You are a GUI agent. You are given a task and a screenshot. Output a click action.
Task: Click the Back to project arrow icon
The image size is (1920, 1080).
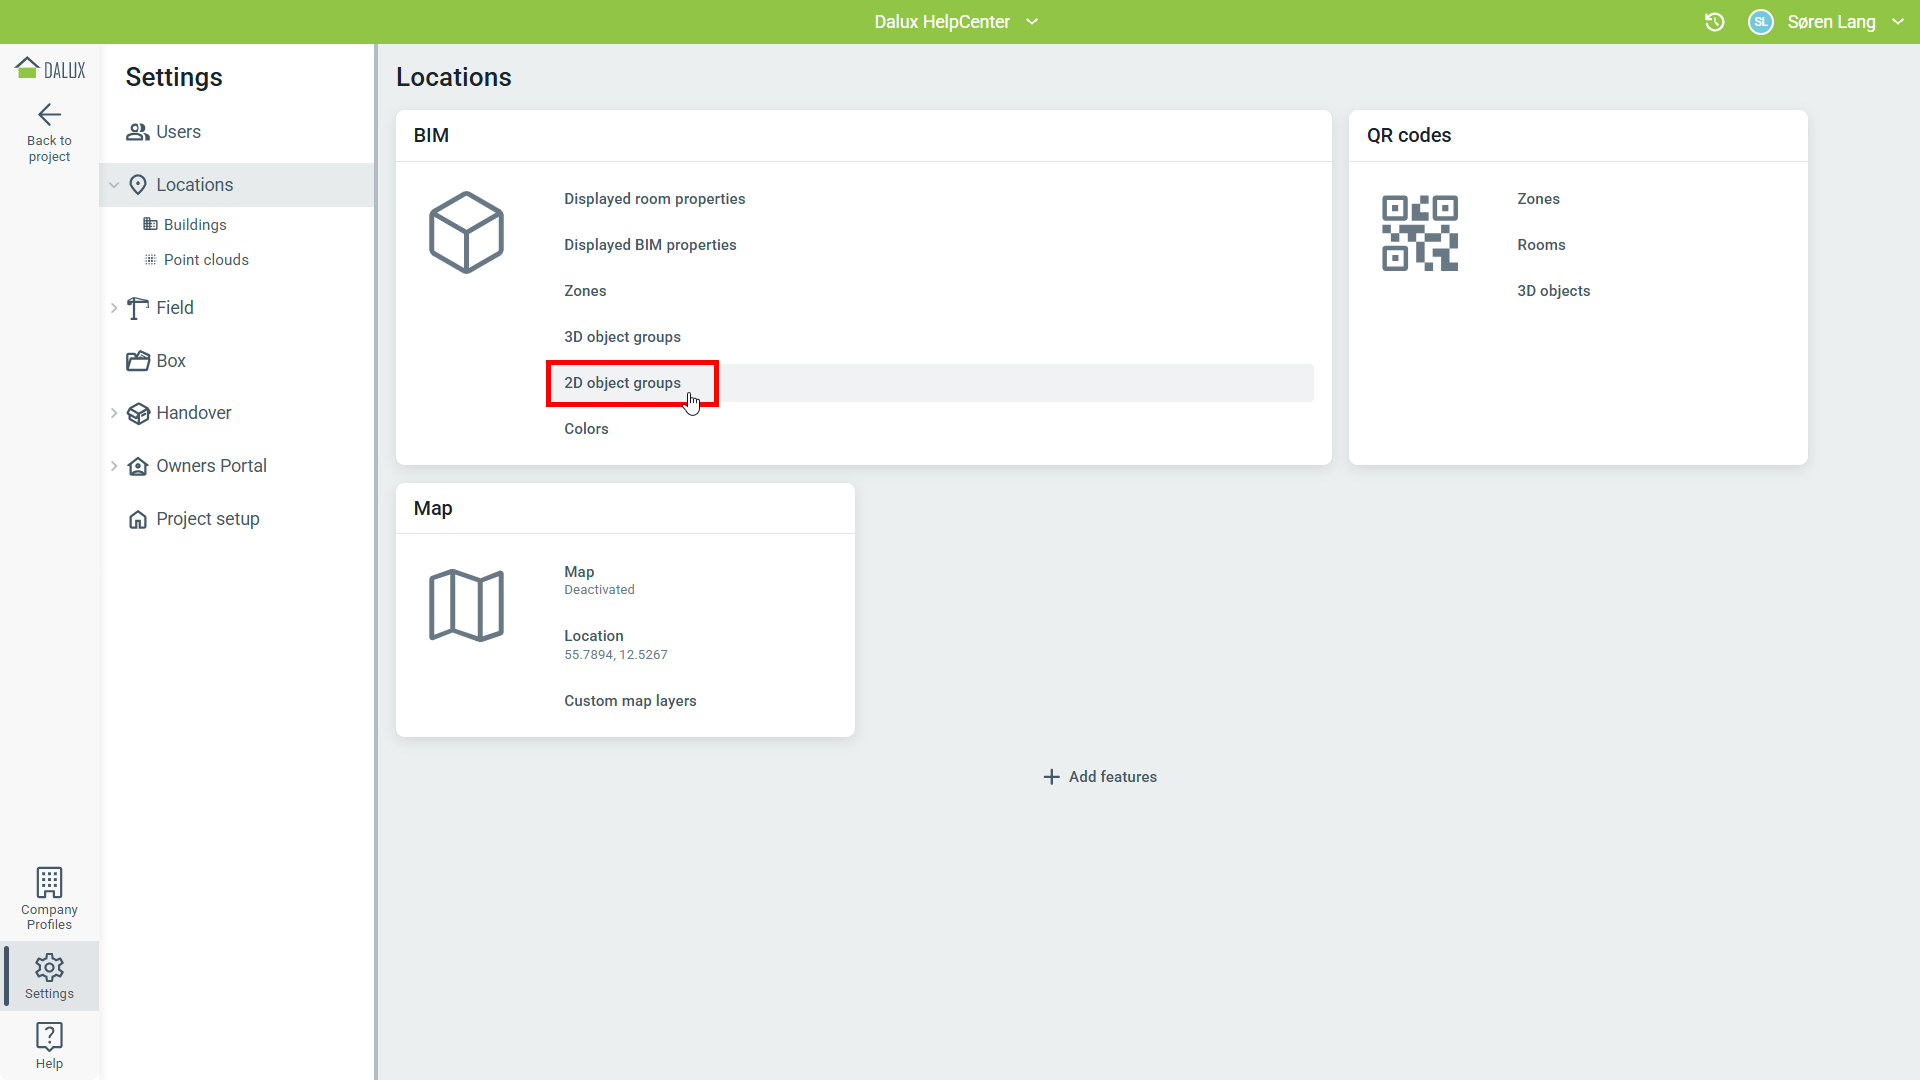(49, 115)
